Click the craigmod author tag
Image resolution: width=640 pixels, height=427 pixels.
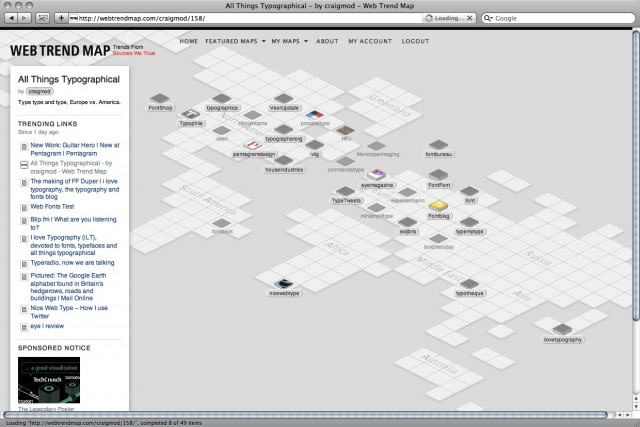coord(40,91)
